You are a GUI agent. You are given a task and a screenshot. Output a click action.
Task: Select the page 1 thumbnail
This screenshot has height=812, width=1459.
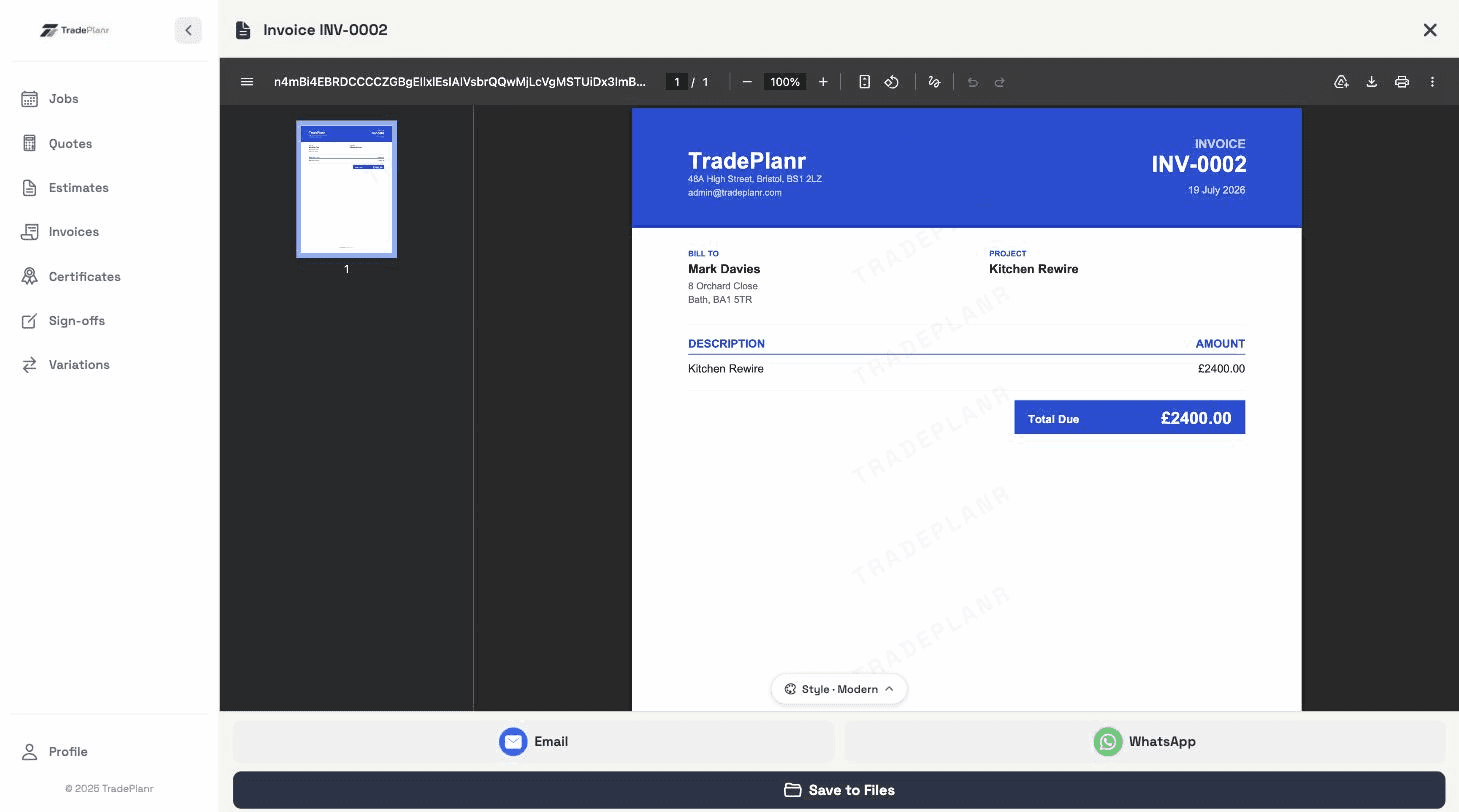click(347, 189)
